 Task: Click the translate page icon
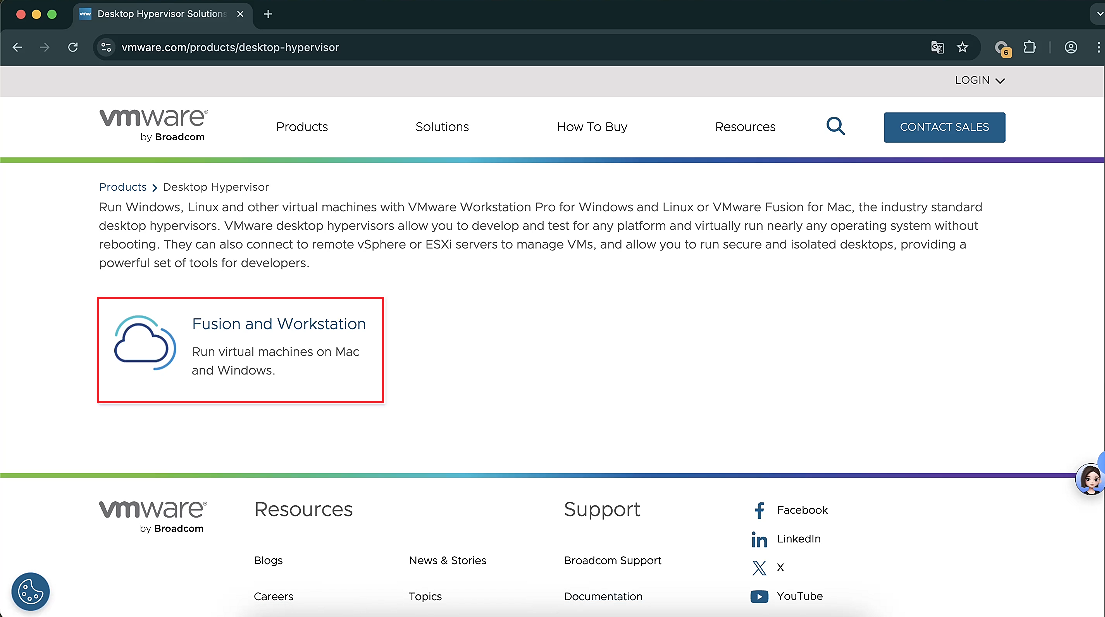[937, 47]
